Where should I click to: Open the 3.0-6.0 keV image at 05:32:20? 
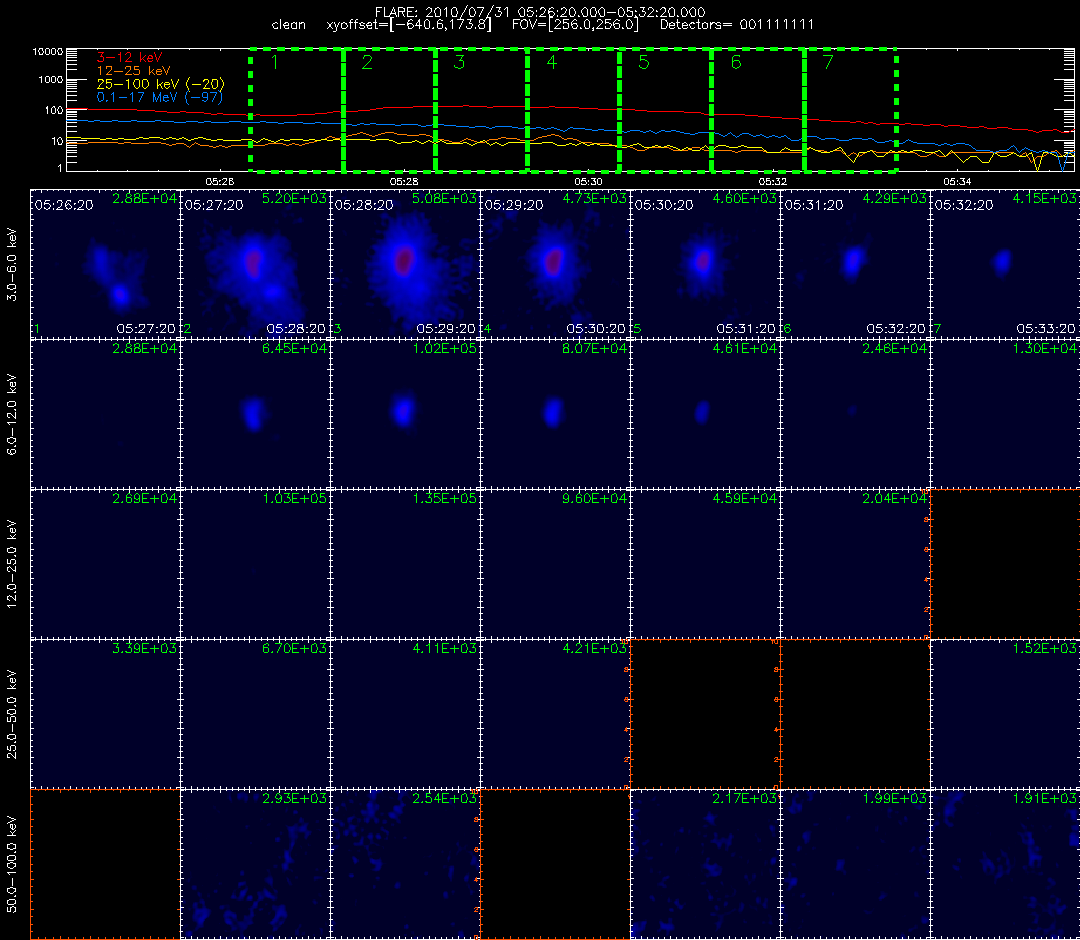pyautogui.click(x=1006, y=264)
